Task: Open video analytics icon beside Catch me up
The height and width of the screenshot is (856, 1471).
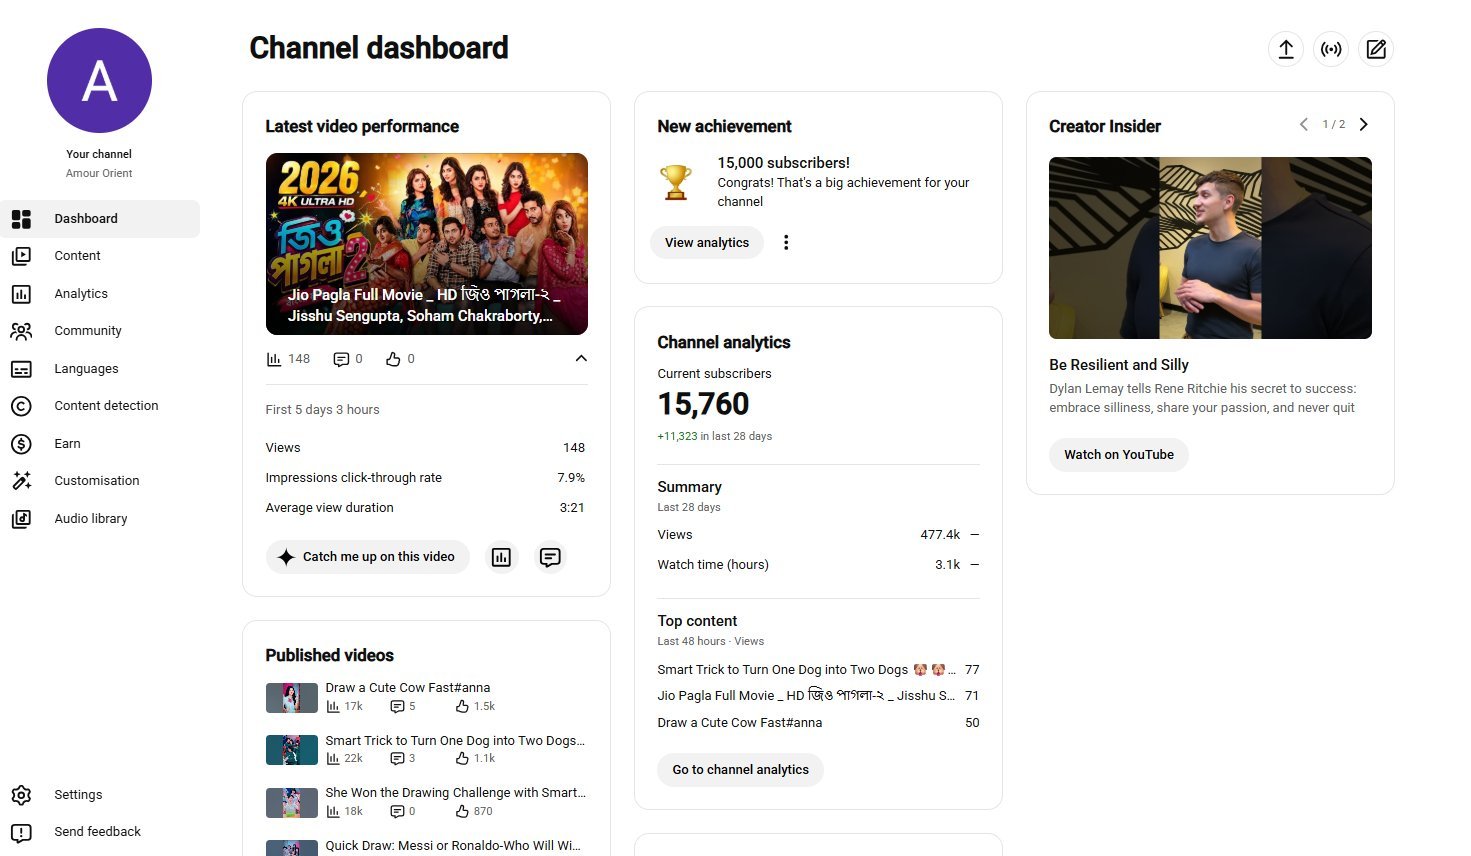Action: pos(501,557)
